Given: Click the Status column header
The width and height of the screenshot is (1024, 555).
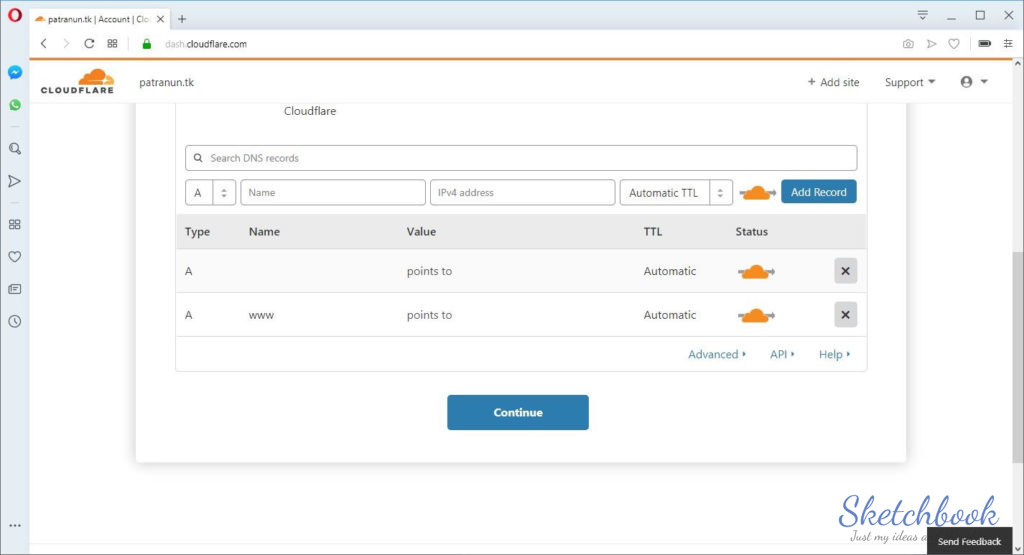Looking at the screenshot, I should point(752,231).
